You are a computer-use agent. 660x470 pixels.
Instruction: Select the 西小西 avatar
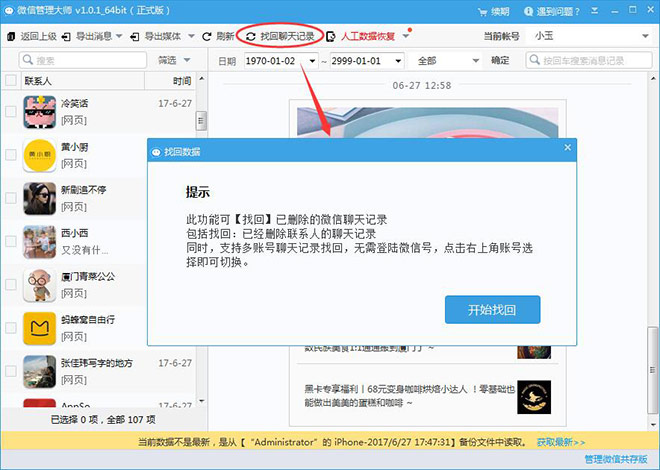(40, 242)
